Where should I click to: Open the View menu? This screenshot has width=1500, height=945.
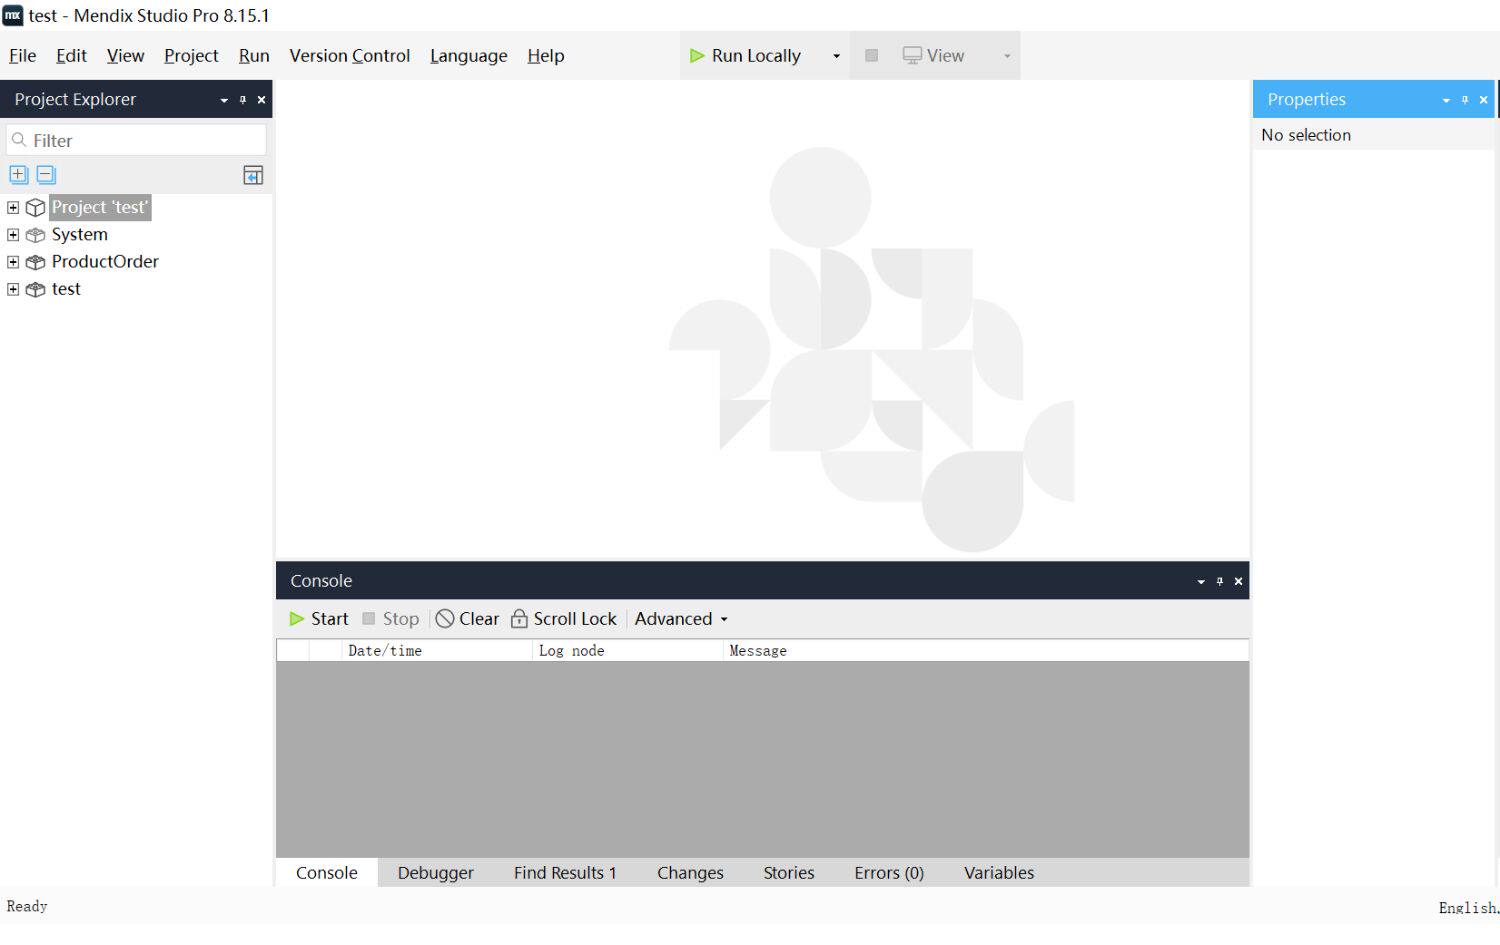pyautogui.click(x=125, y=56)
